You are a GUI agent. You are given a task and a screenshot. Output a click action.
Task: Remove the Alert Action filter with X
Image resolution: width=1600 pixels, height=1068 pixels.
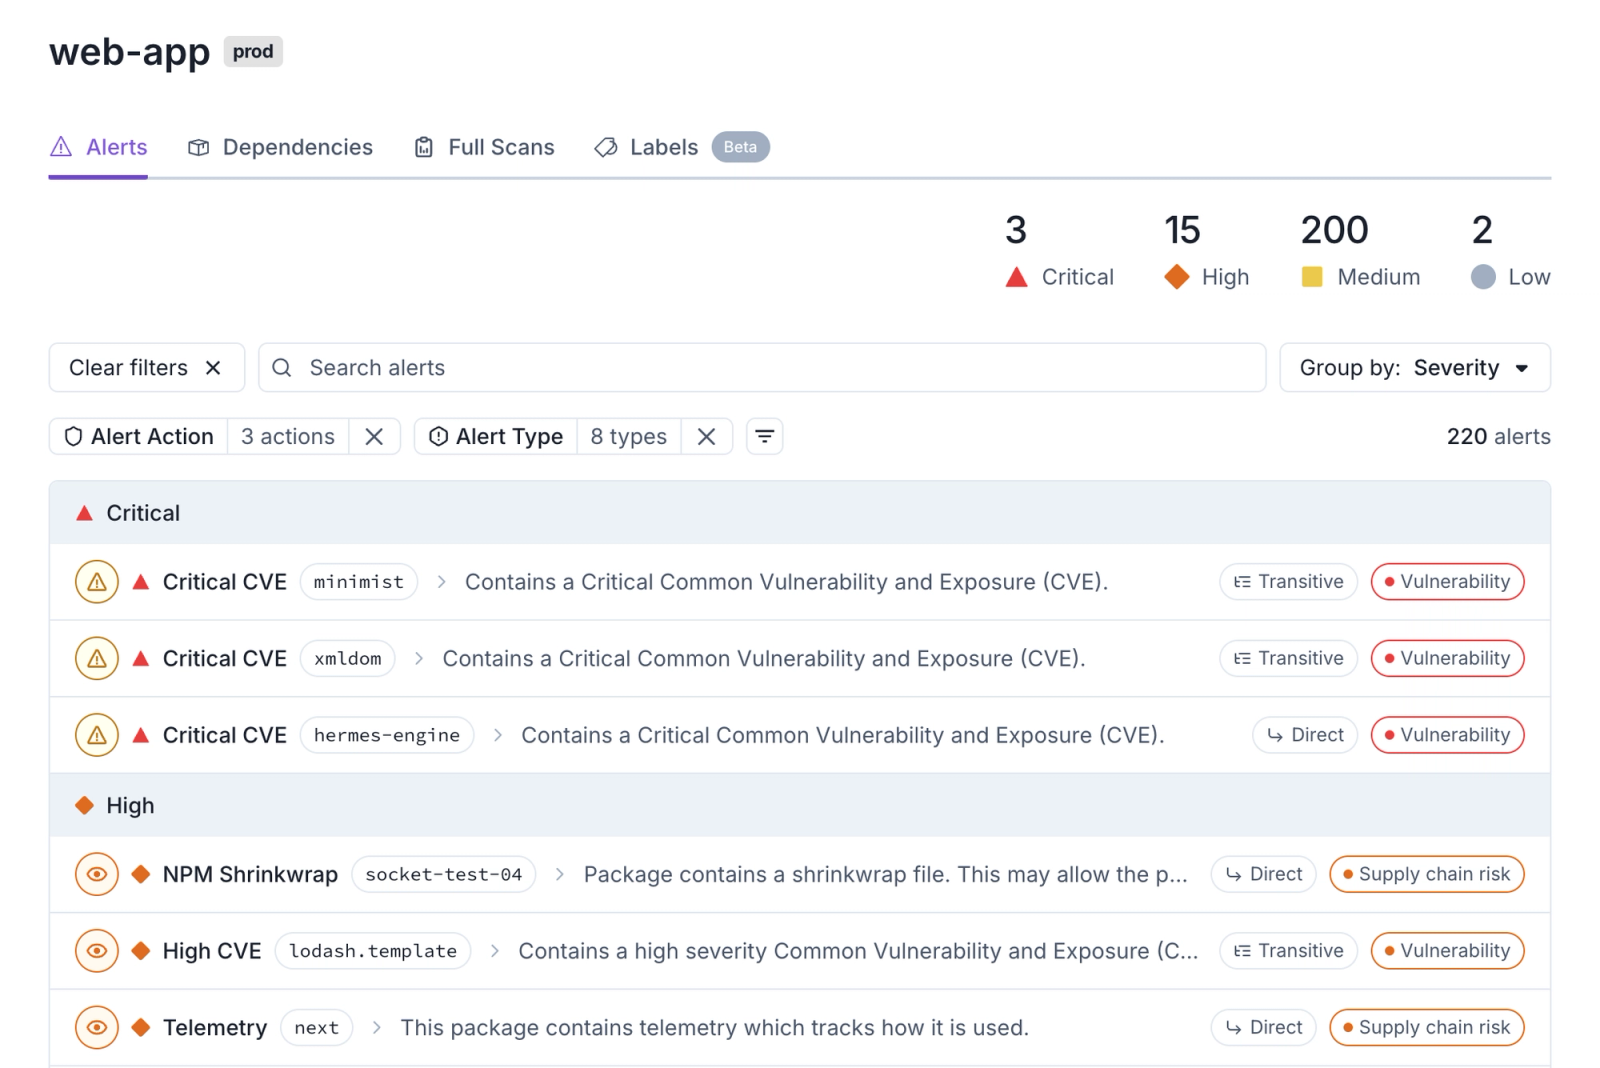click(x=374, y=437)
